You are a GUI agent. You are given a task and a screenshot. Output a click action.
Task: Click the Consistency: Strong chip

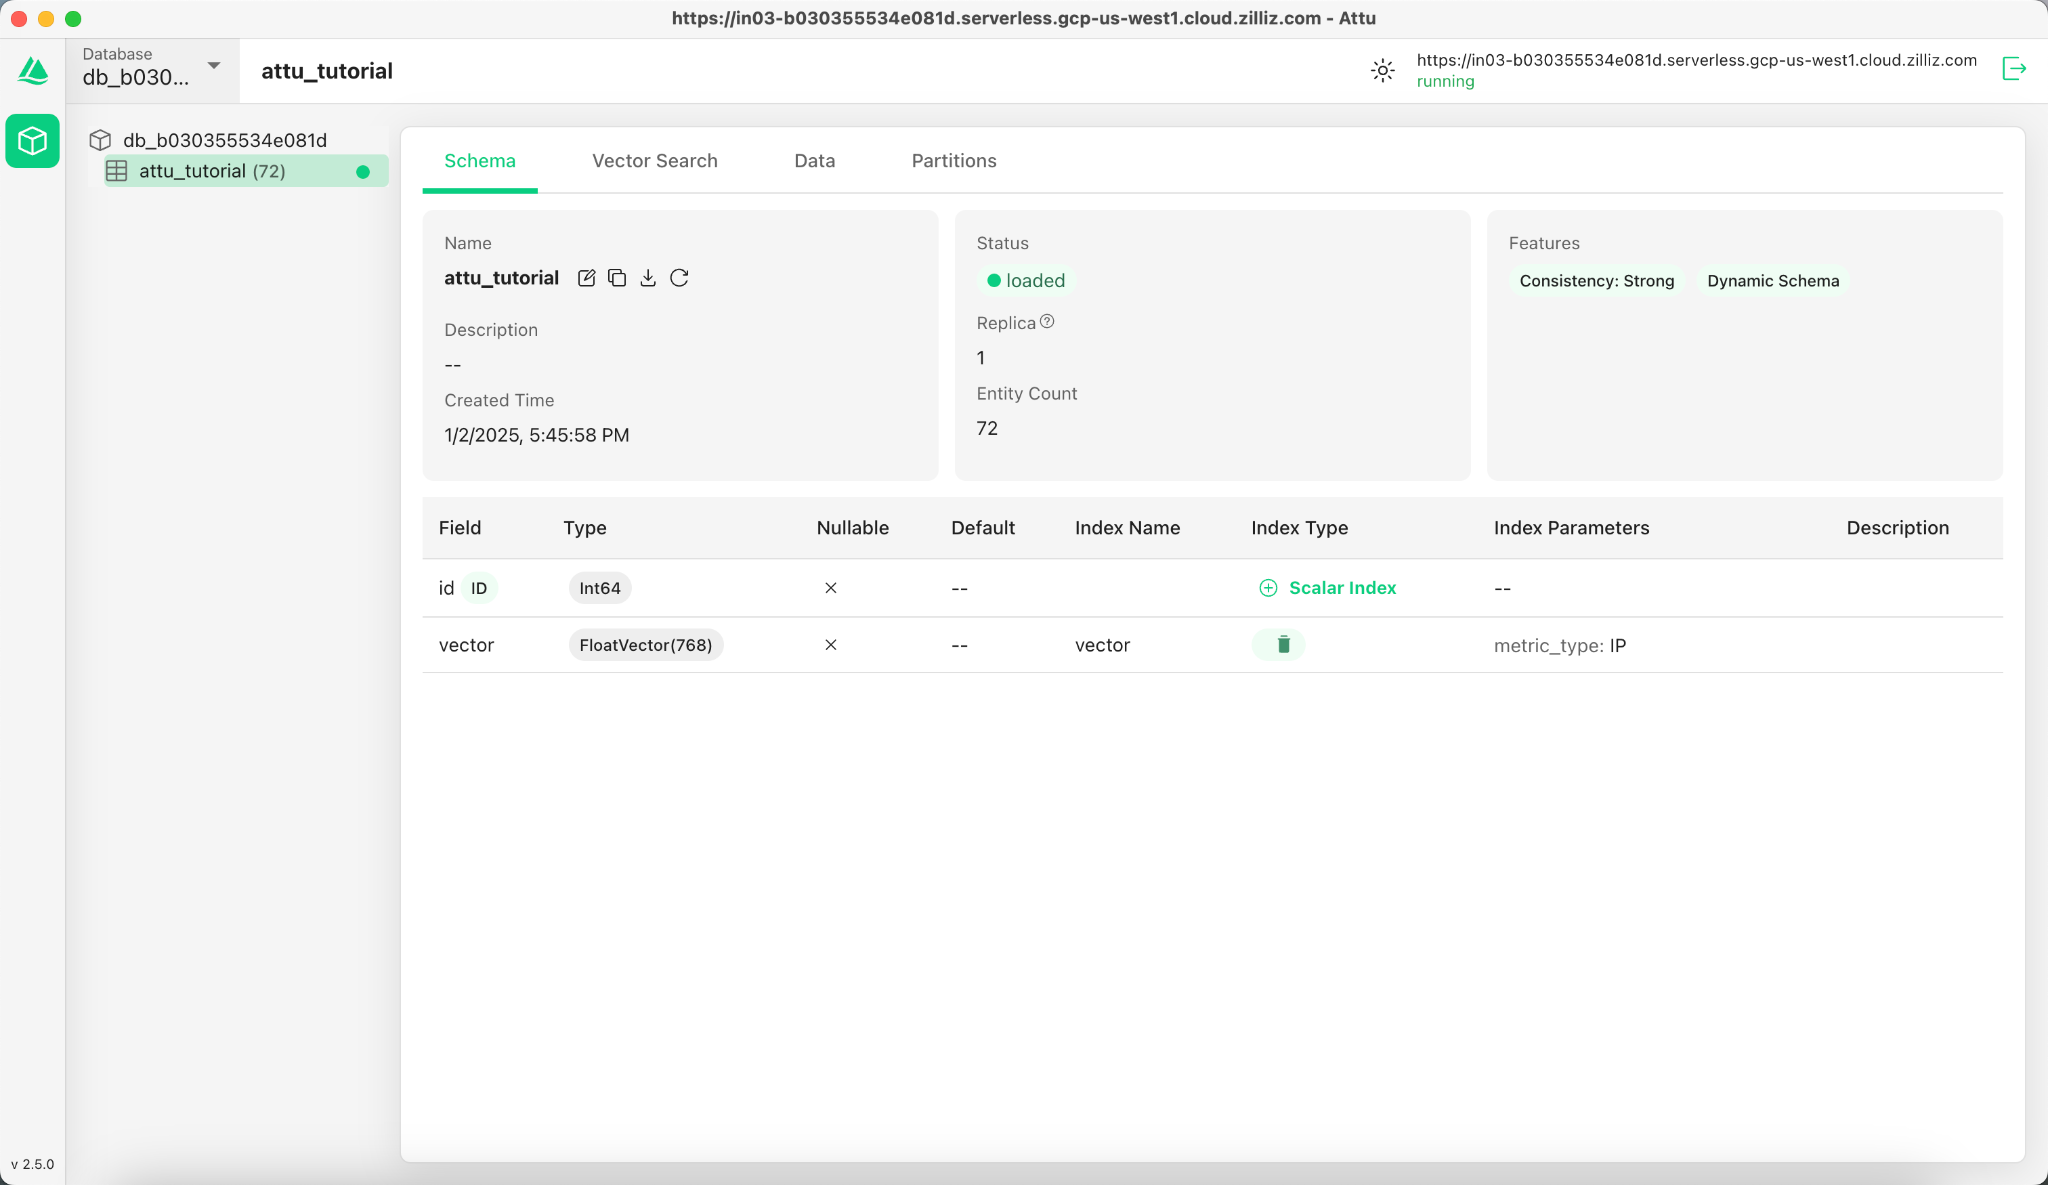tap(1596, 281)
